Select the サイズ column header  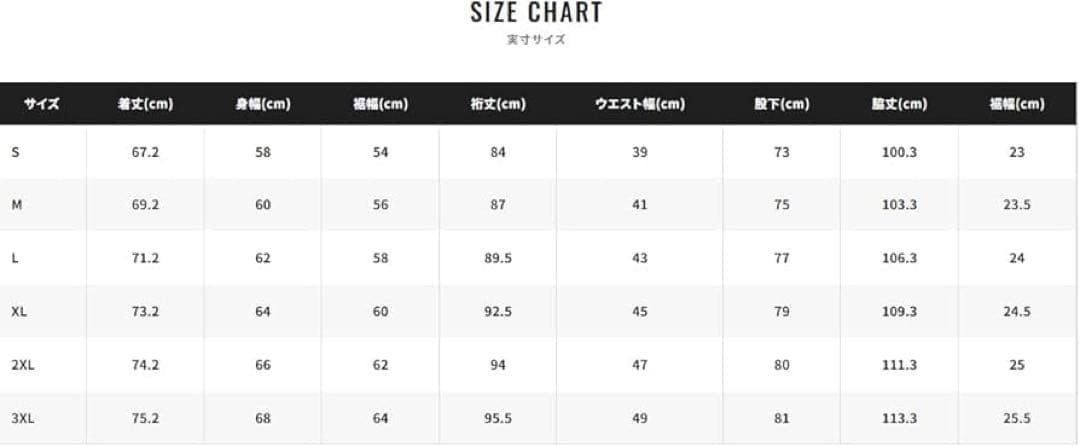(x=42, y=104)
